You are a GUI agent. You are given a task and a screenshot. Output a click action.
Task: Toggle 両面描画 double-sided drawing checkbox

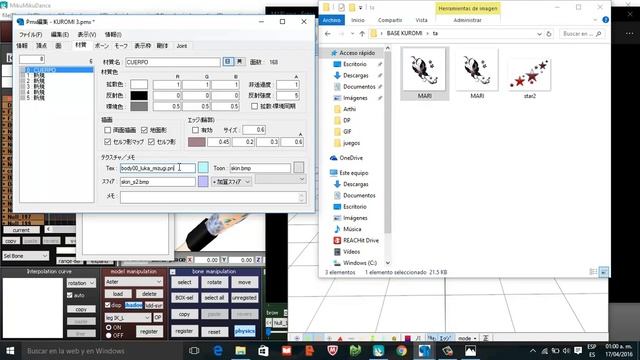pyautogui.click(x=107, y=130)
